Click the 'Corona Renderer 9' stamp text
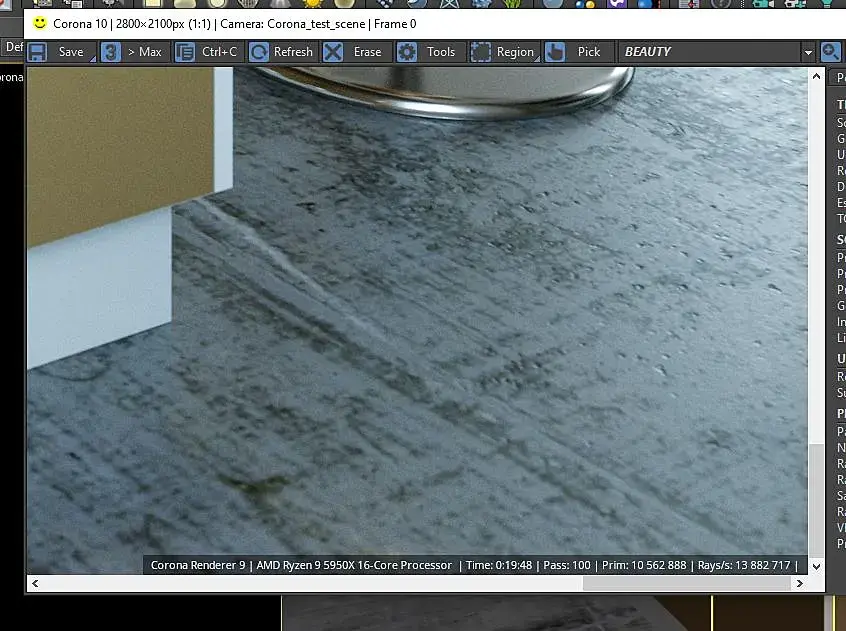The width and height of the screenshot is (846, 631). coord(197,565)
